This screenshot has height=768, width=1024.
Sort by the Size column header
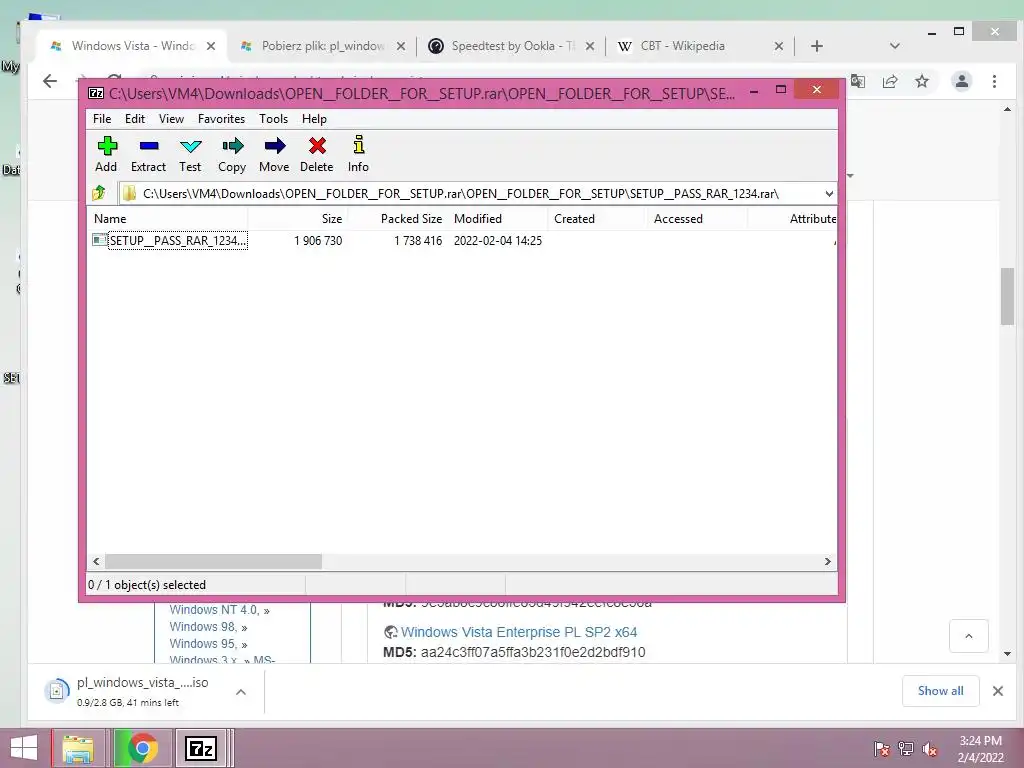[x=298, y=219]
